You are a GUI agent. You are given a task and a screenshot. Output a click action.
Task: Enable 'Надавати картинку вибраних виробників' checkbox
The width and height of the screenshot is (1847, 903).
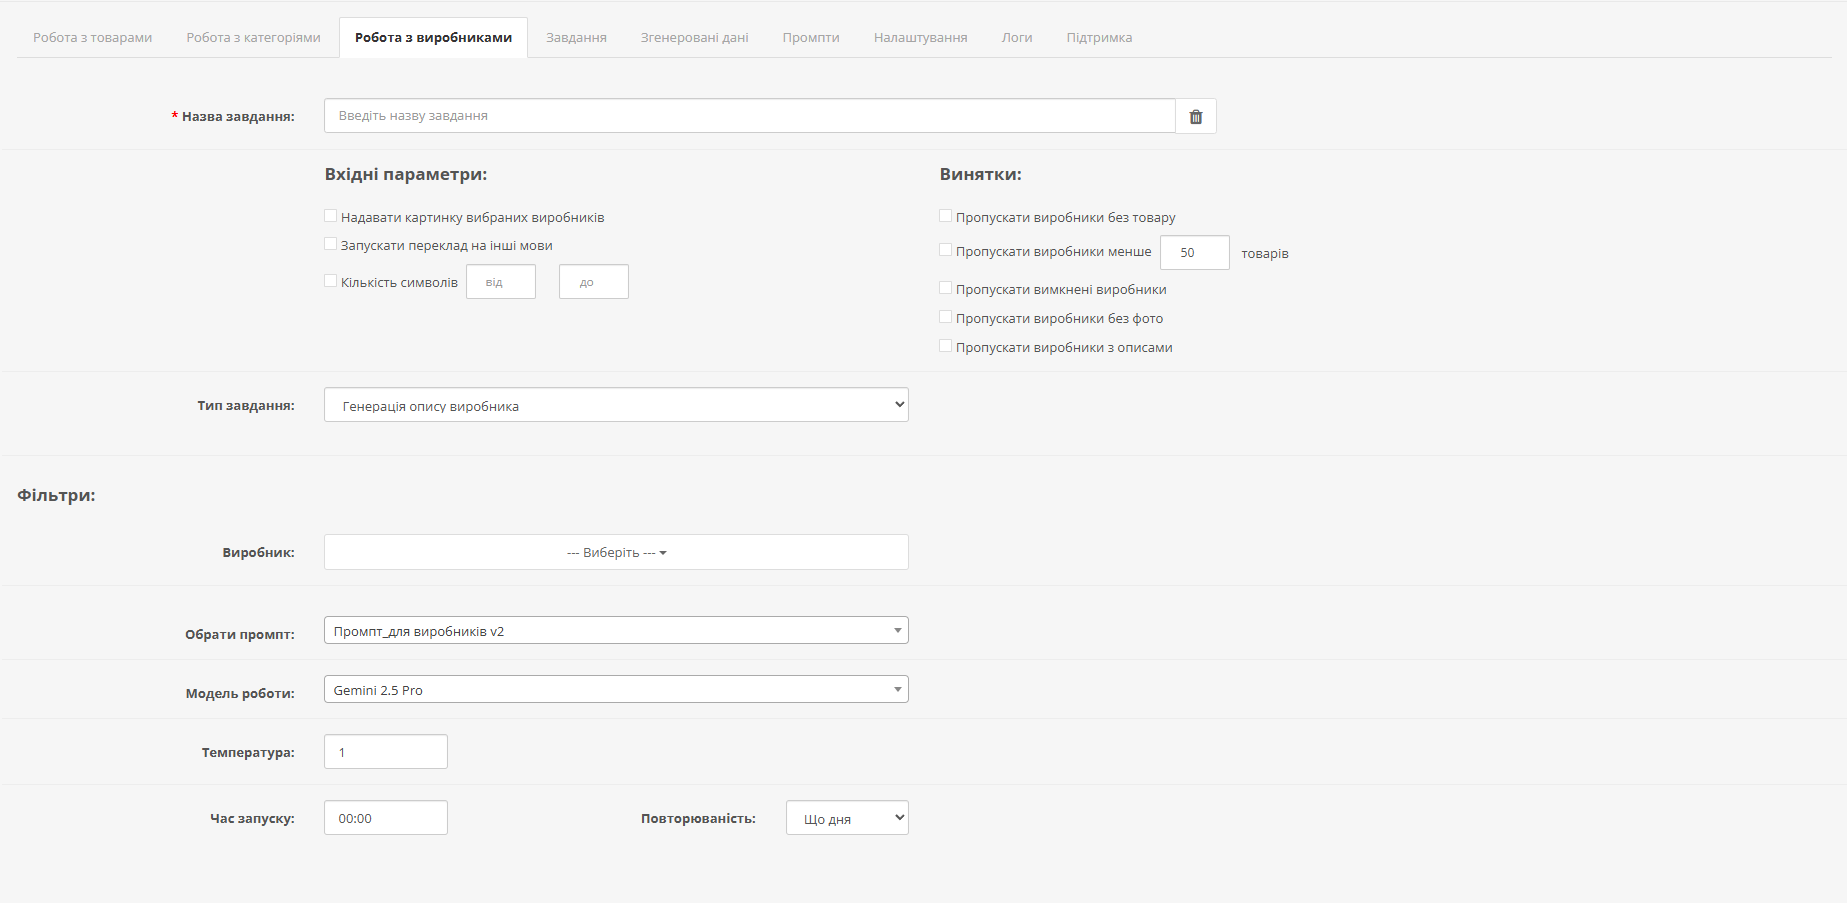[331, 216]
